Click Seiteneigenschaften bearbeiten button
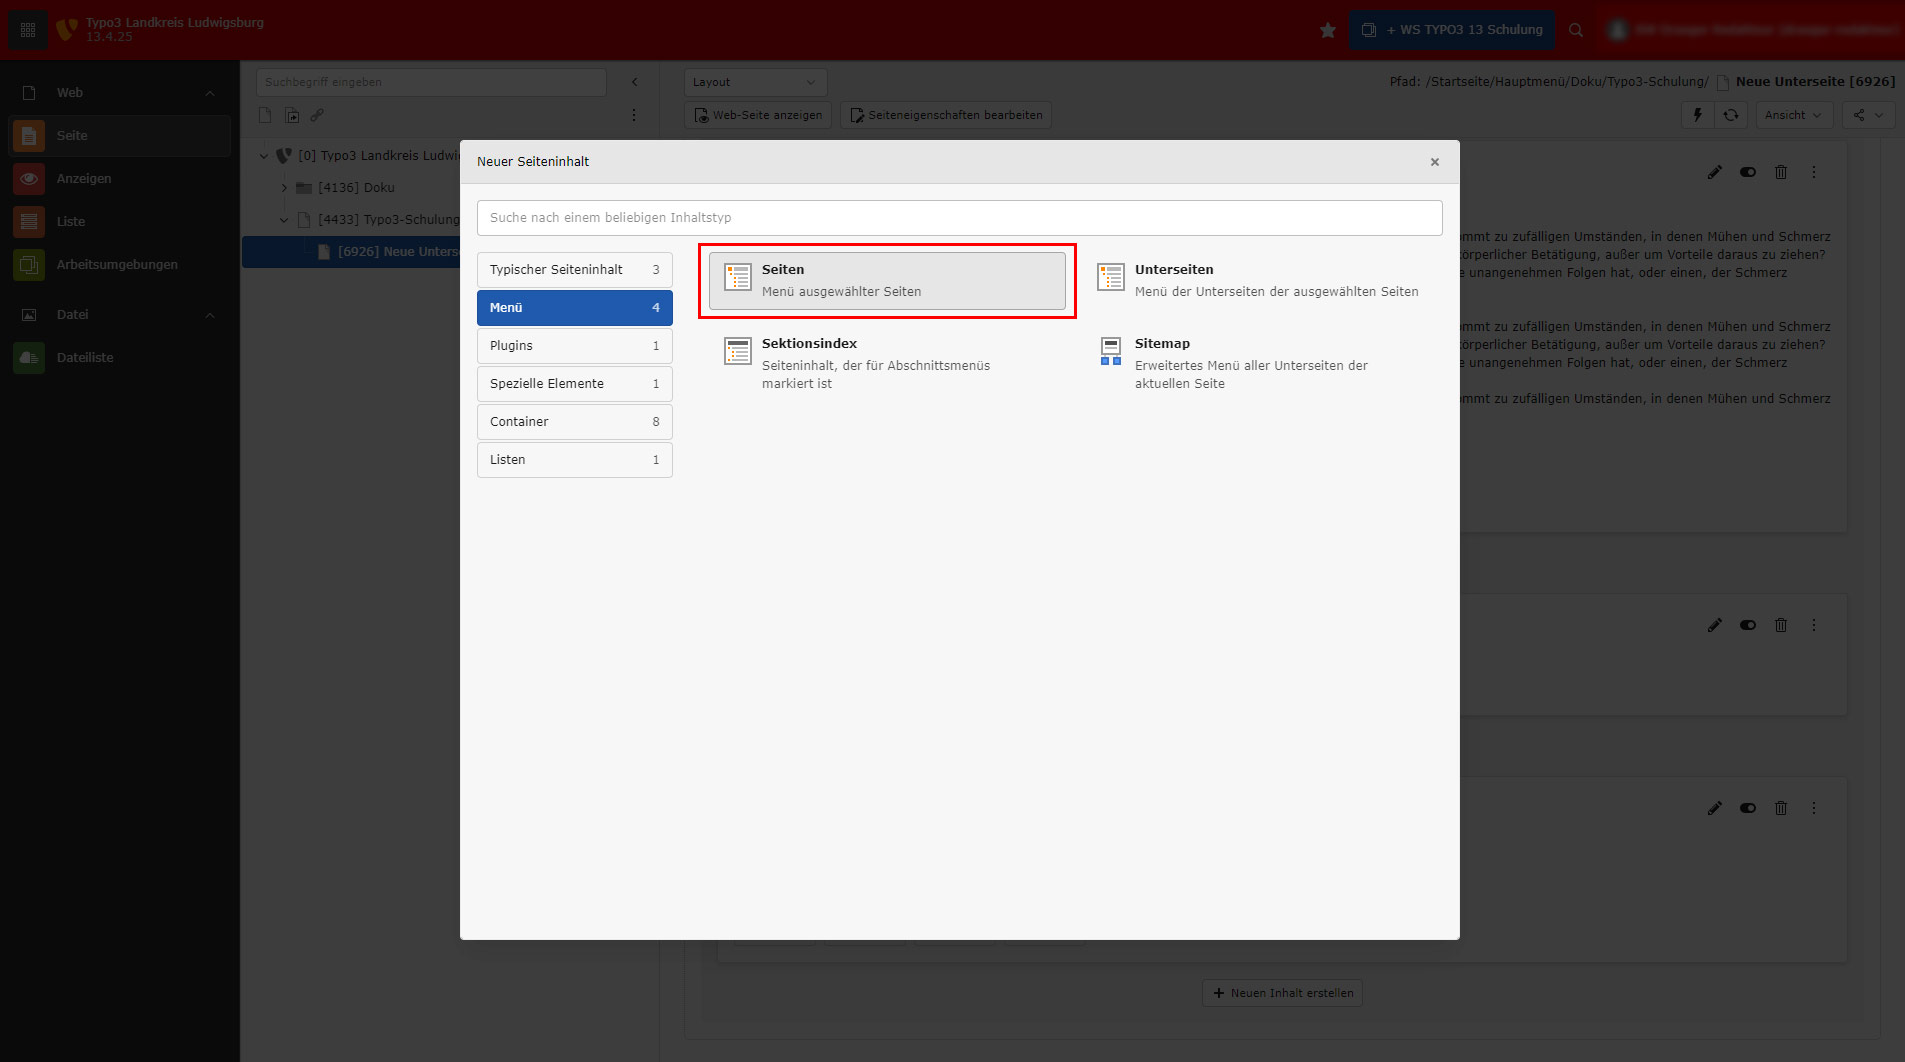Image resolution: width=1905 pixels, height=1062 pixels. point(946,115)
